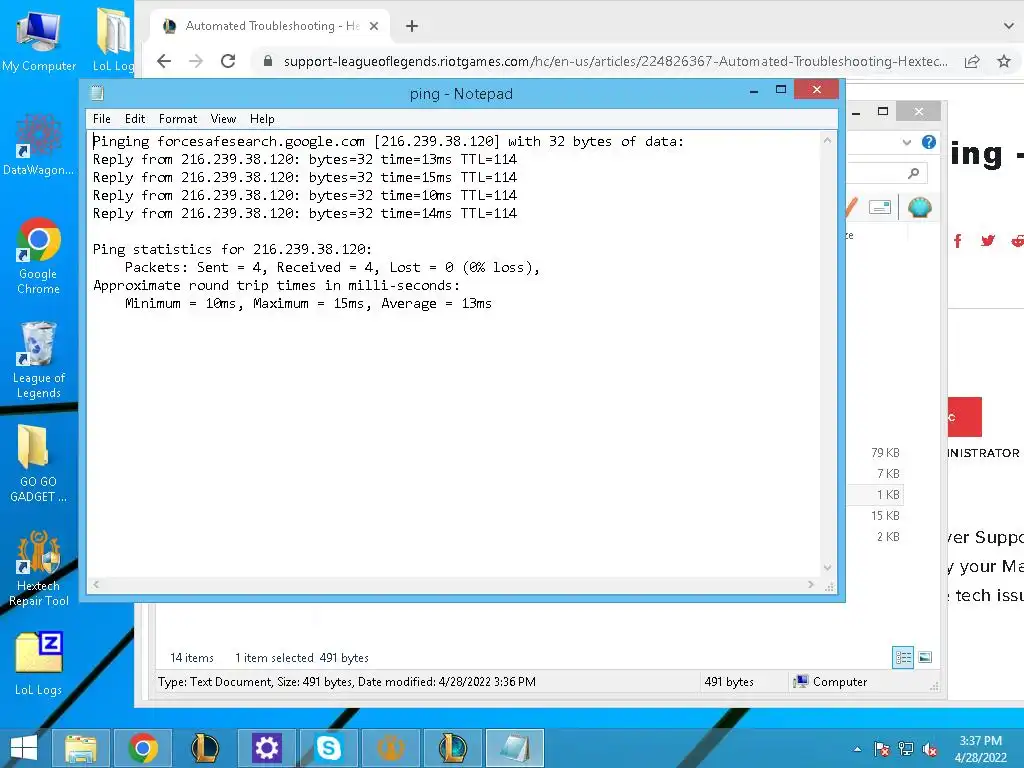Open the View menu in Notepad
This screenshot has height=768, width=1024.
click(x=223, y=119)
